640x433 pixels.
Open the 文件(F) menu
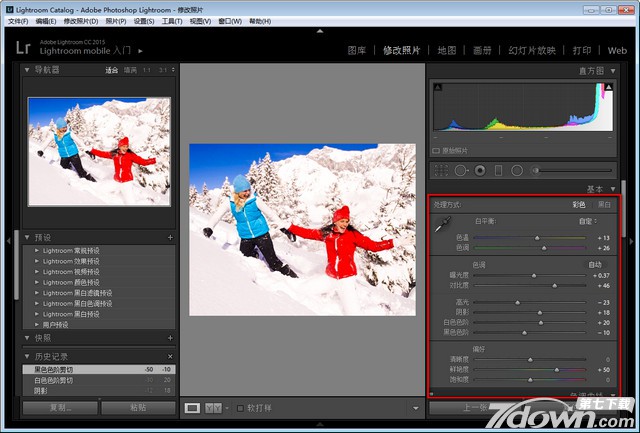tap(18, 21)
